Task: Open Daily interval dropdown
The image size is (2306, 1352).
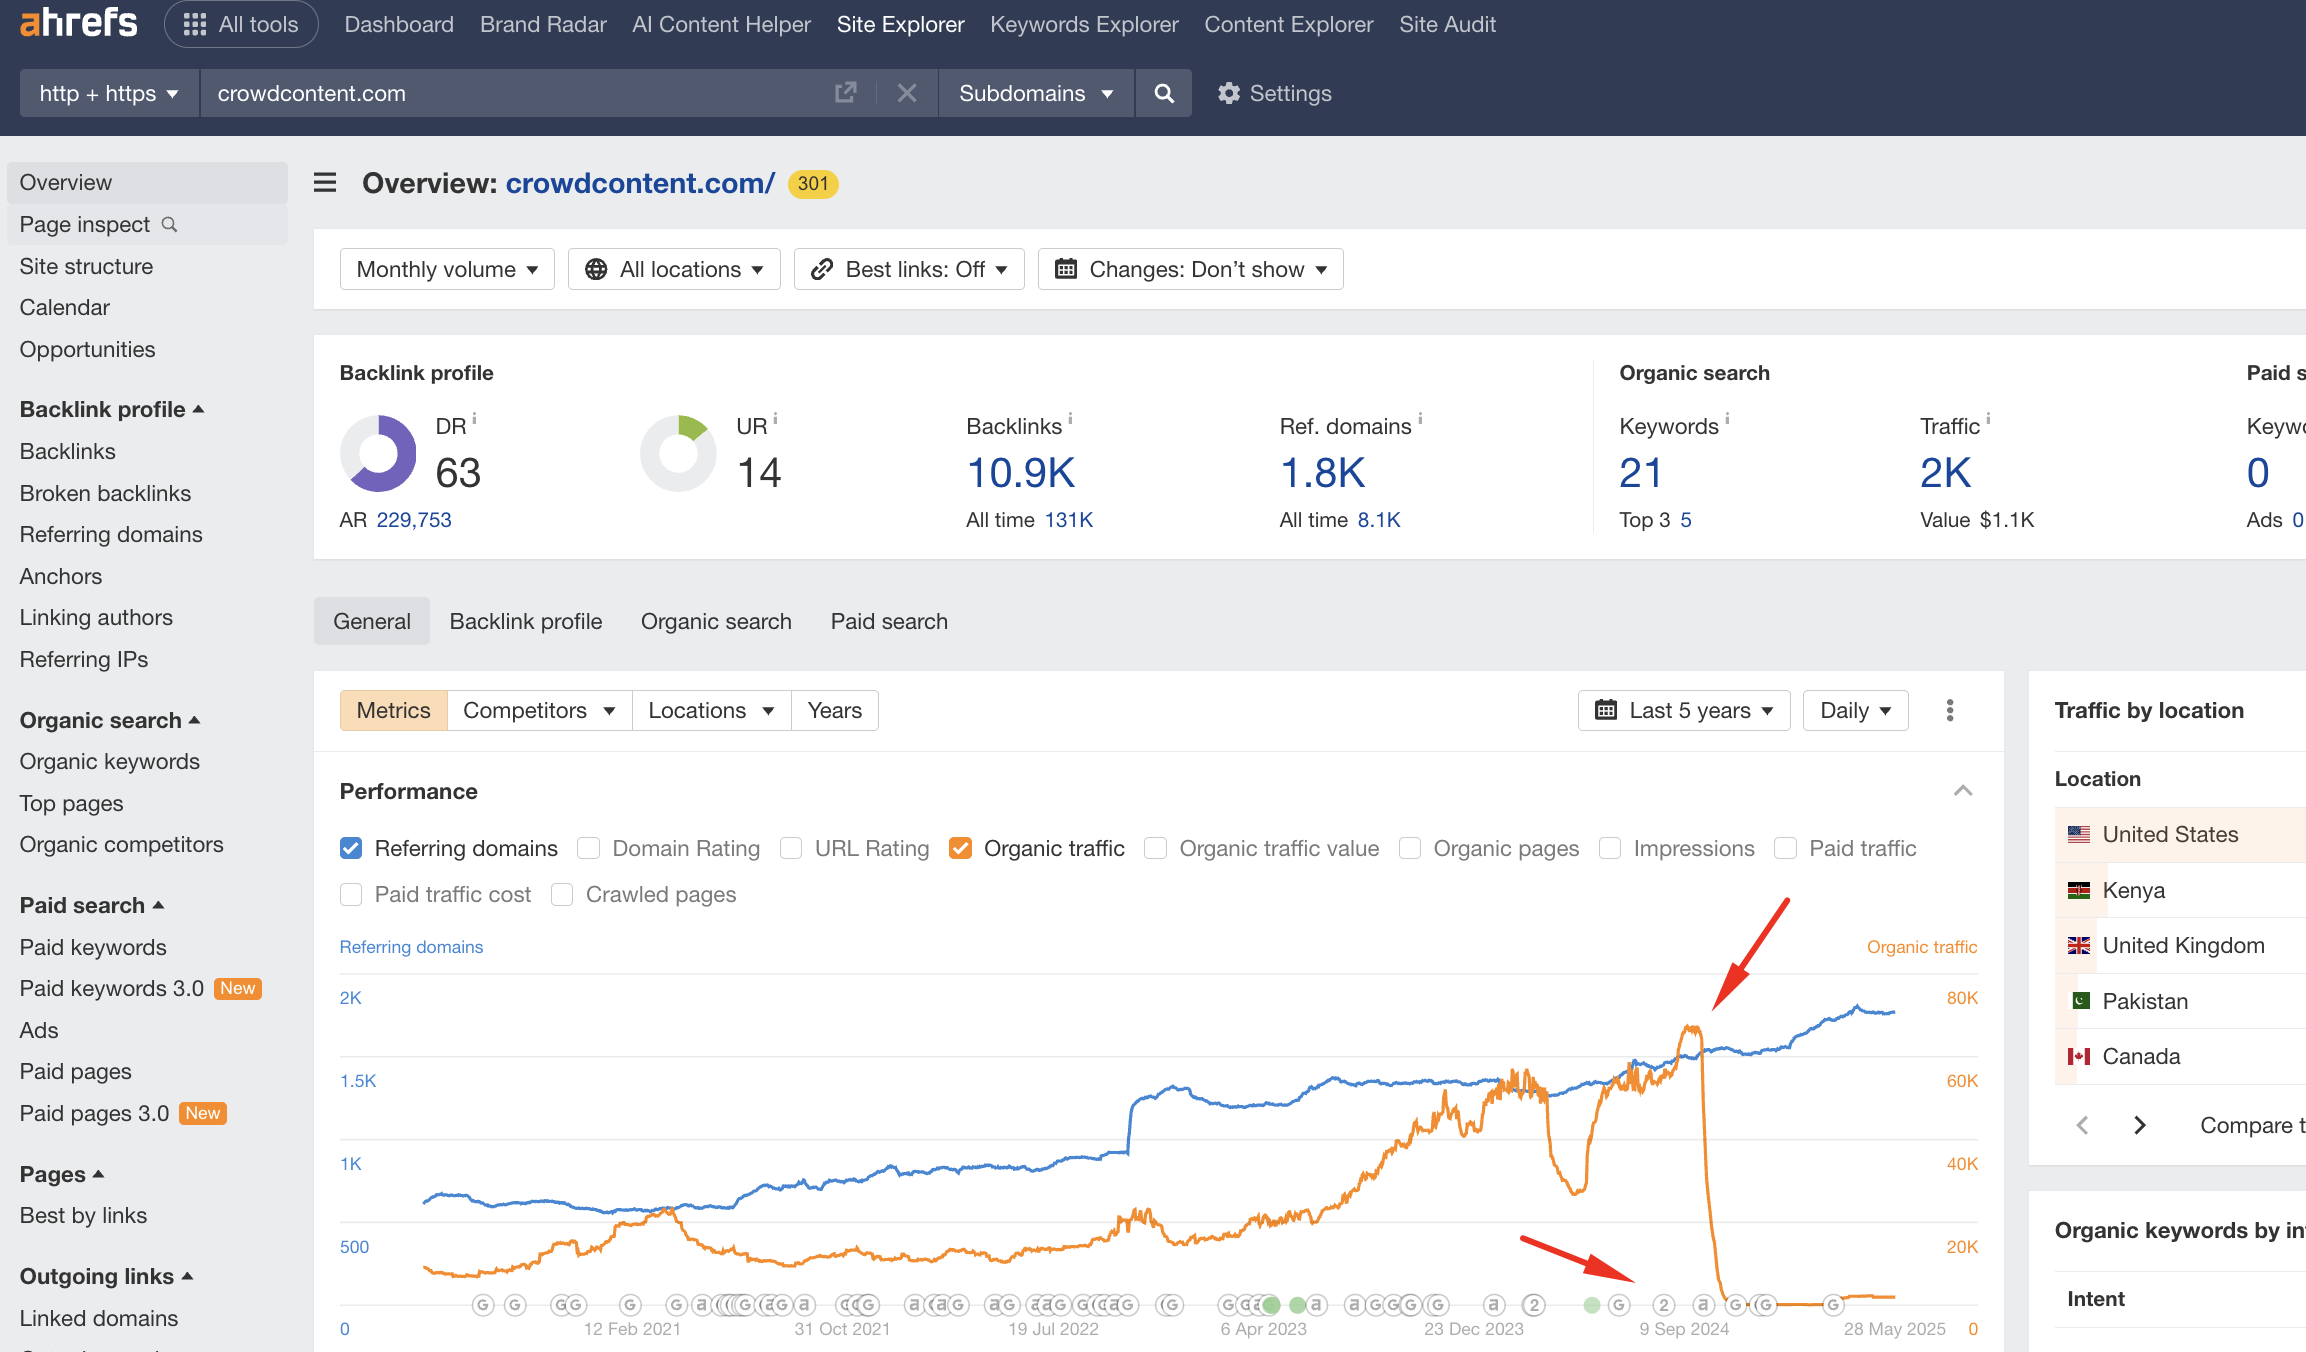Action: 1855,710
